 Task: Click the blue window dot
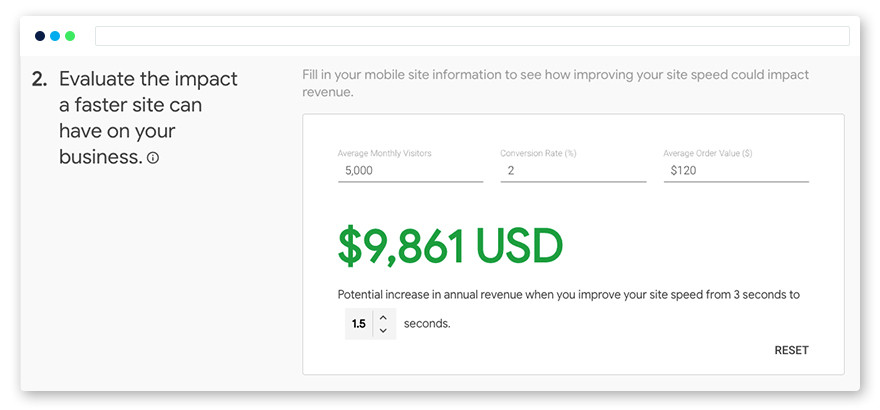tap(55, 36)
